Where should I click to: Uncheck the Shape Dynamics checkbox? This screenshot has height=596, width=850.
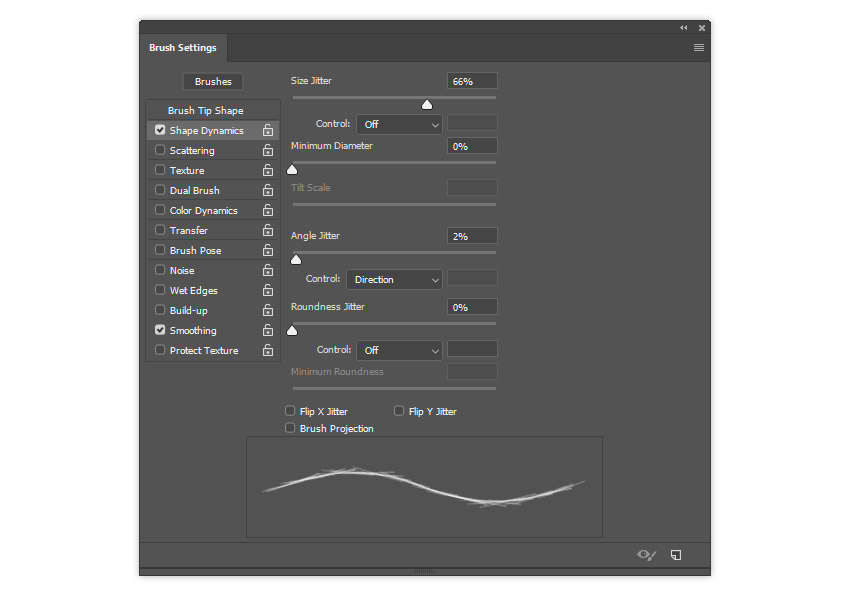(x=160, y=130)
